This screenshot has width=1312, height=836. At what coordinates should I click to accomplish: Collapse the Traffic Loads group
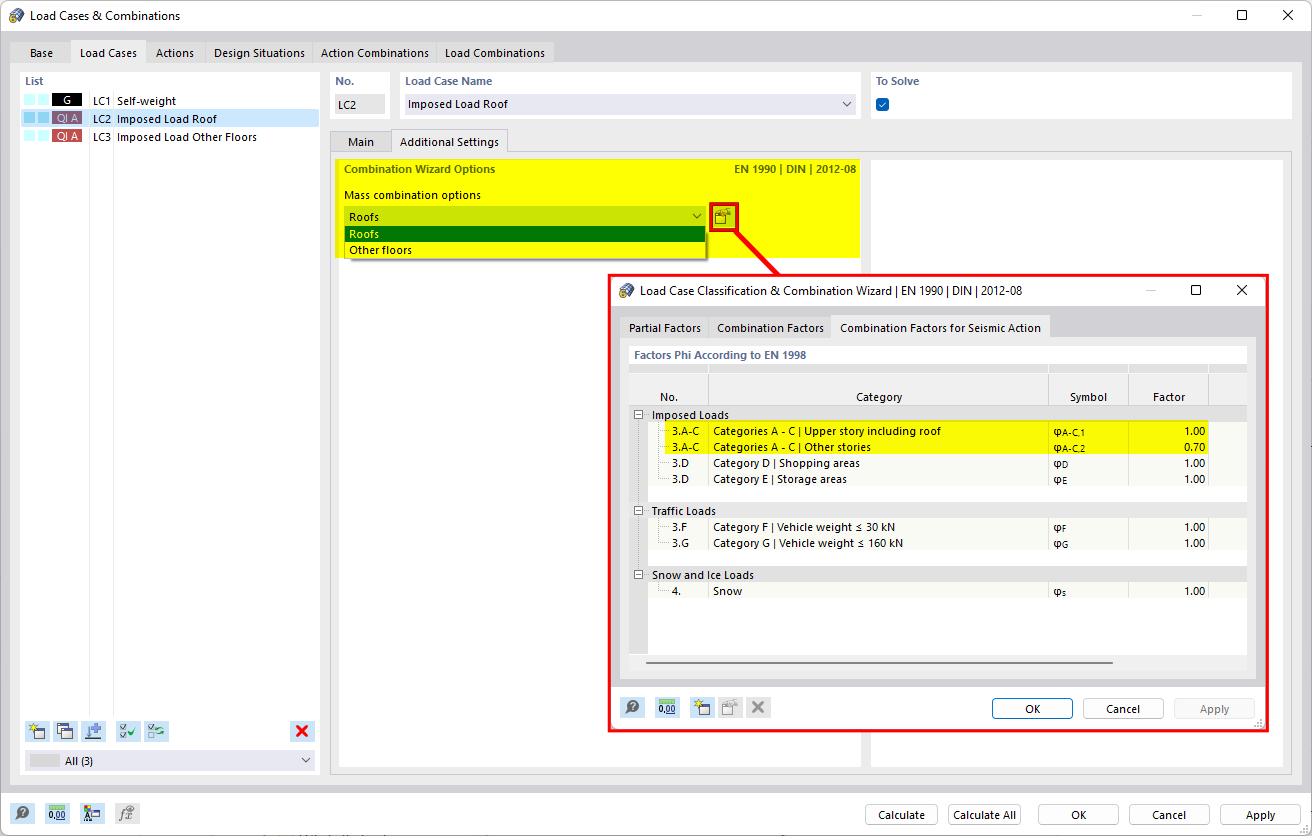click(x=638, y=510)
